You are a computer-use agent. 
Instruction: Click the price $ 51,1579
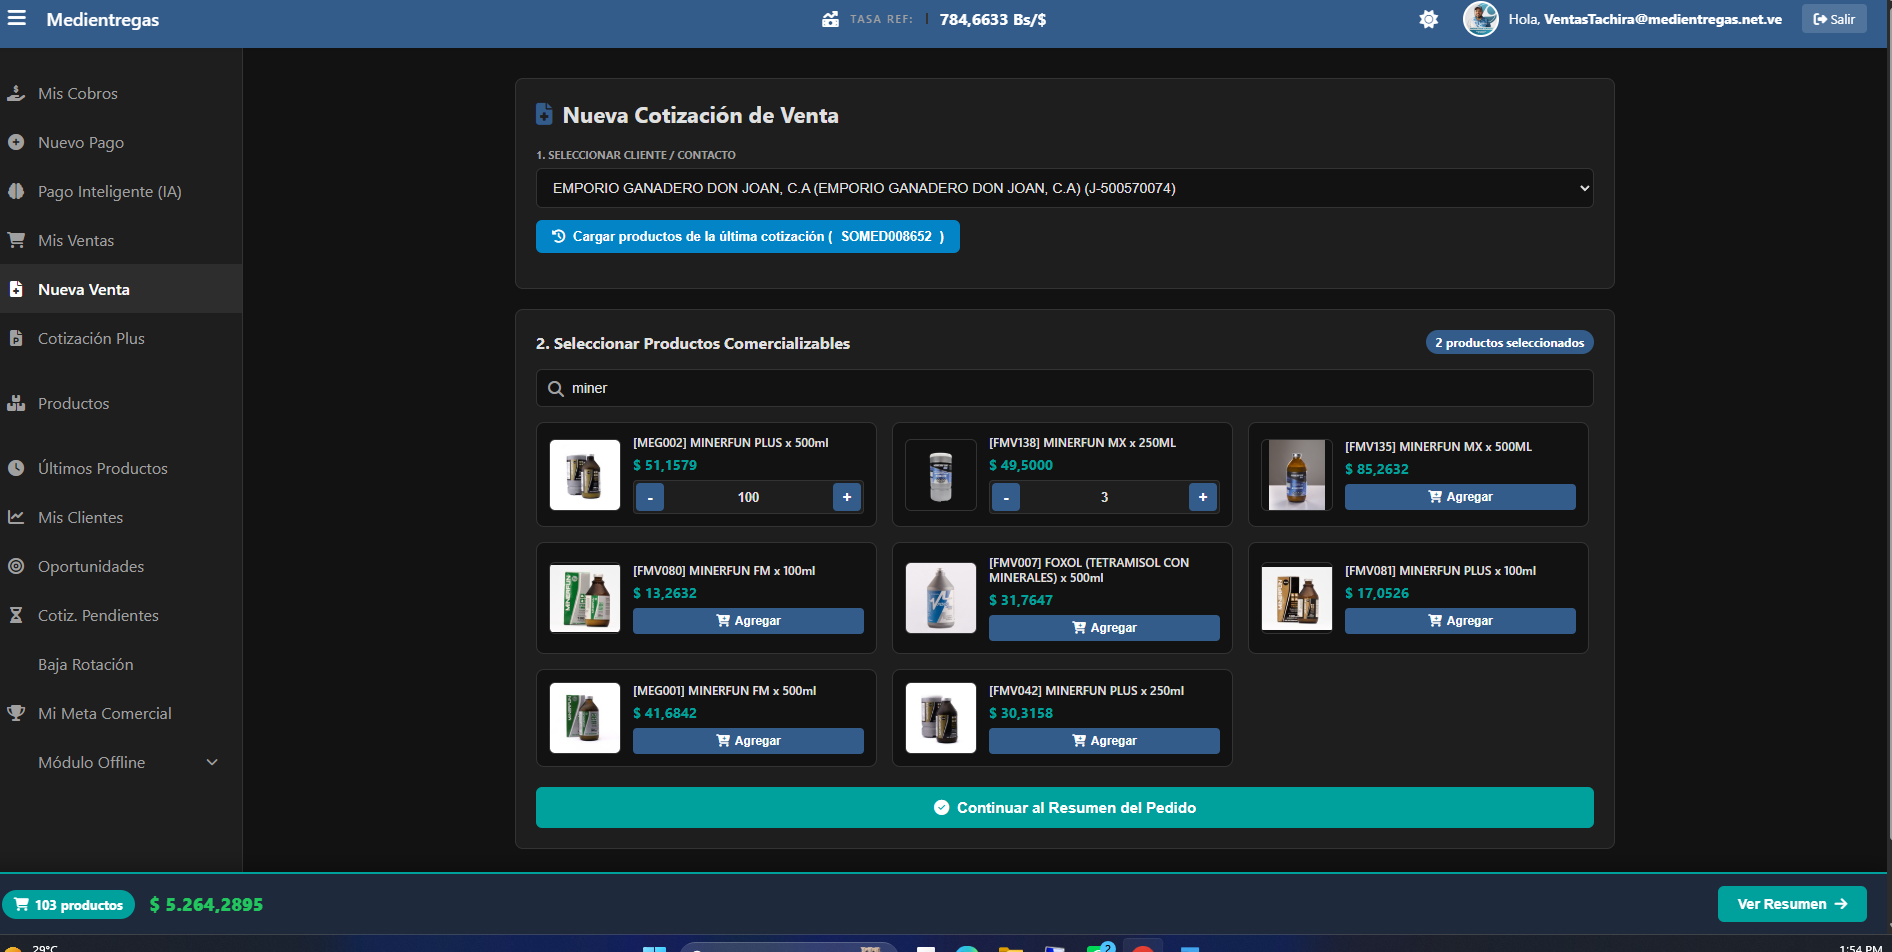665,465
